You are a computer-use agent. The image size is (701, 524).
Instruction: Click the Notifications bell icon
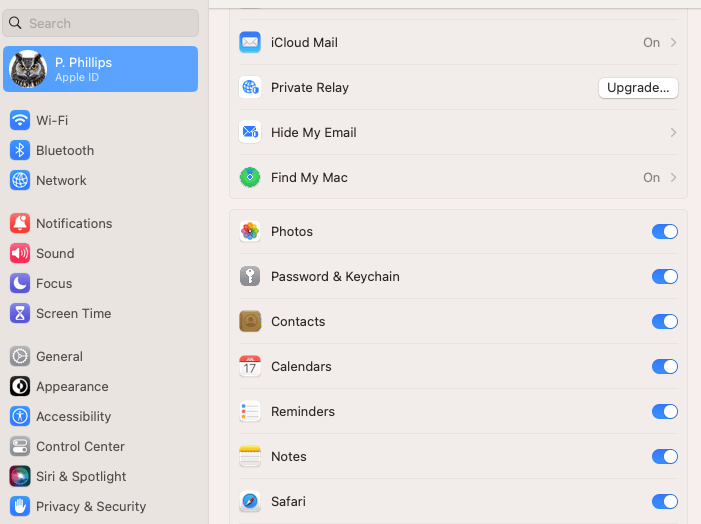(20, 223)
